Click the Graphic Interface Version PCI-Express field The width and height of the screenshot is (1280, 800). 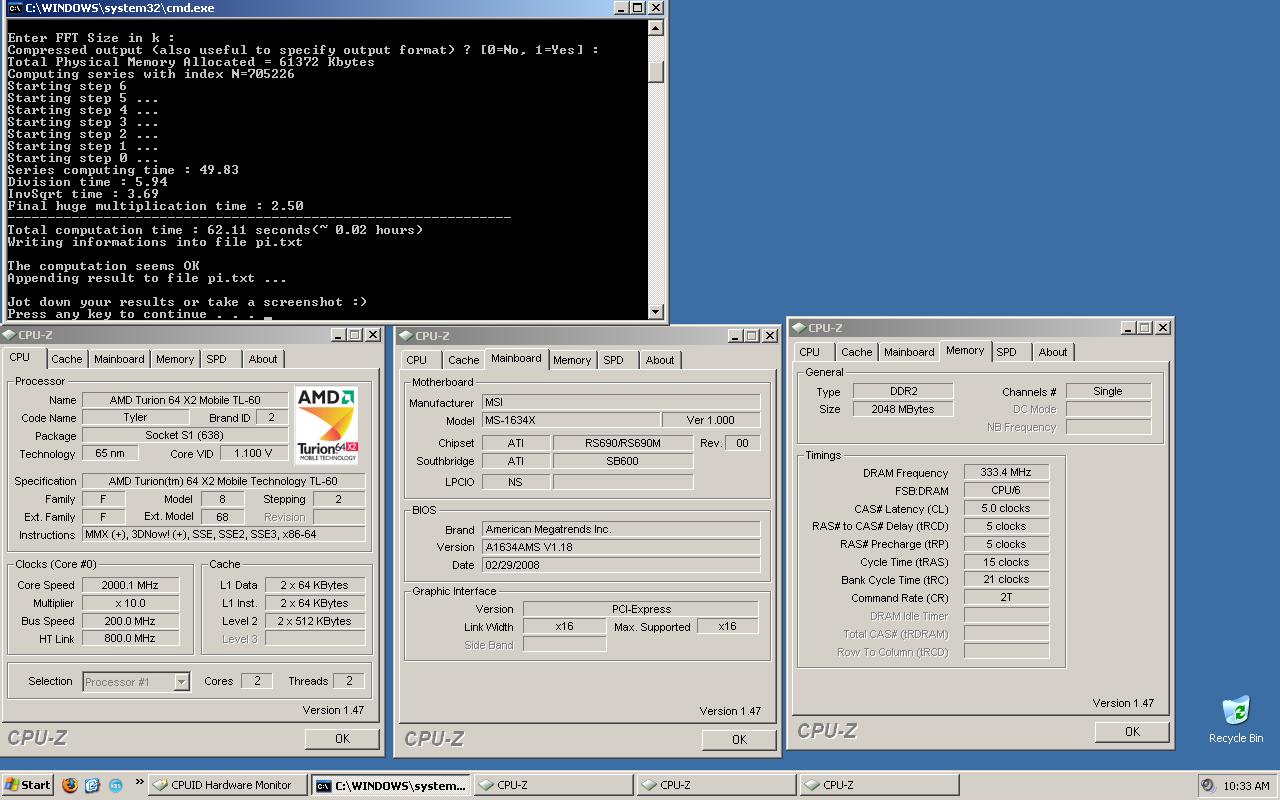coord(641,609)
